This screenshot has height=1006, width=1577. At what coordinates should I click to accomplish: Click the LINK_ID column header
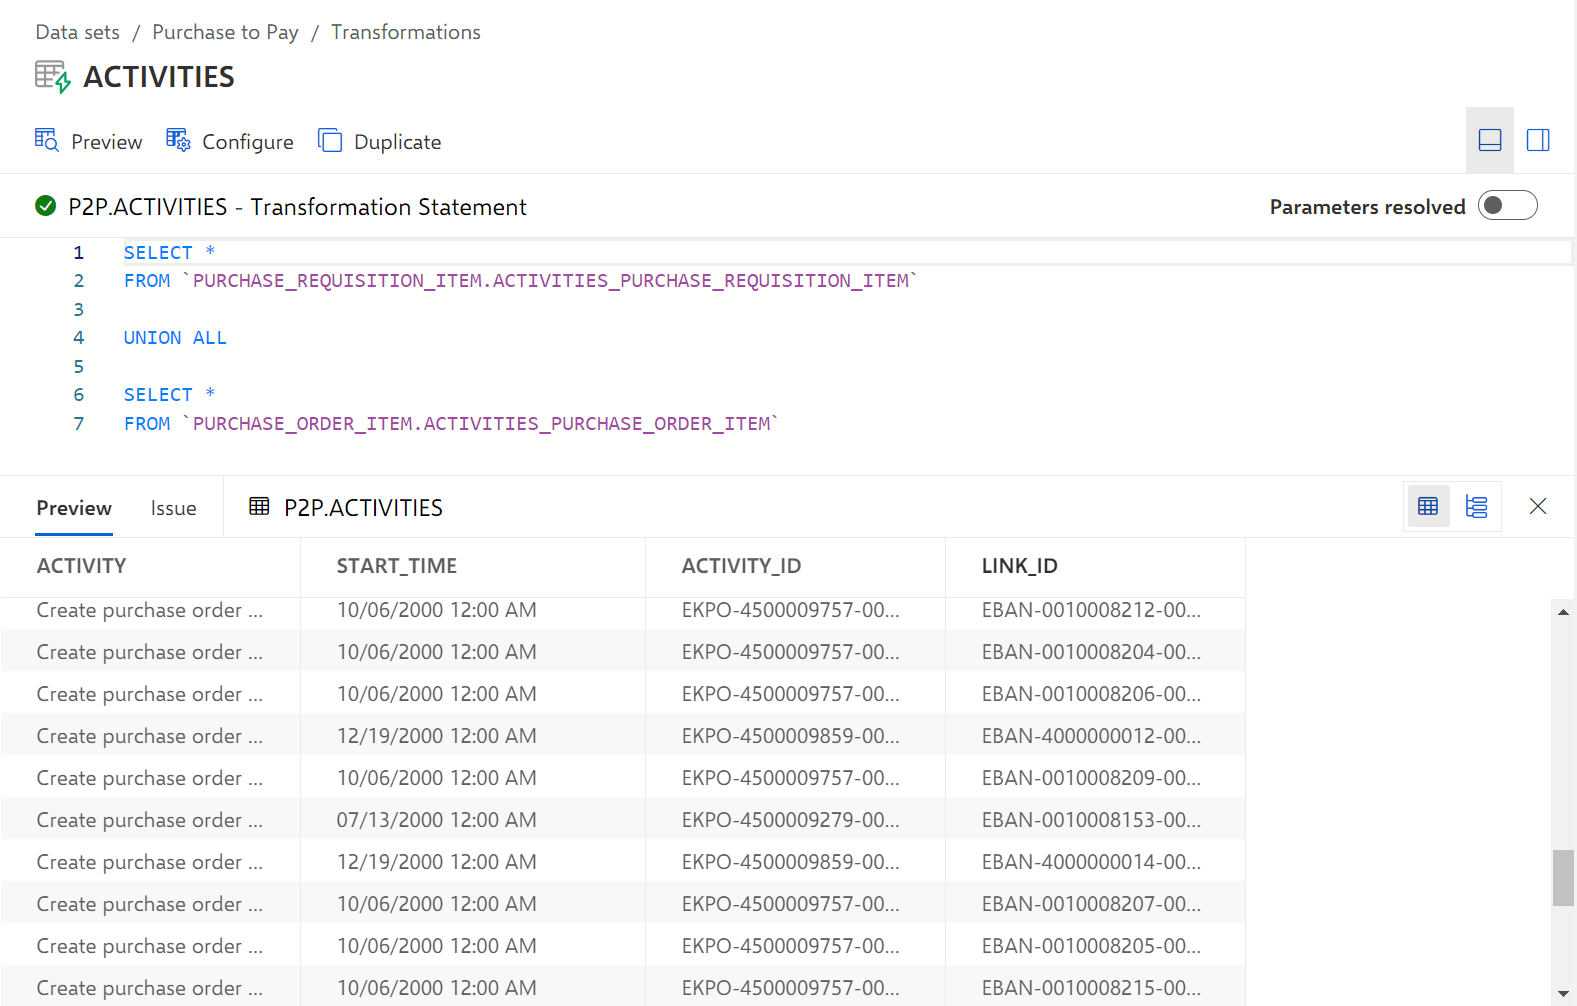click(x=1020, y=566)
